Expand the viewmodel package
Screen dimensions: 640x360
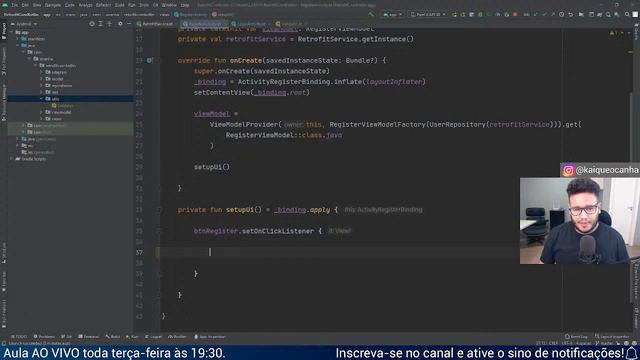(42, 112)
